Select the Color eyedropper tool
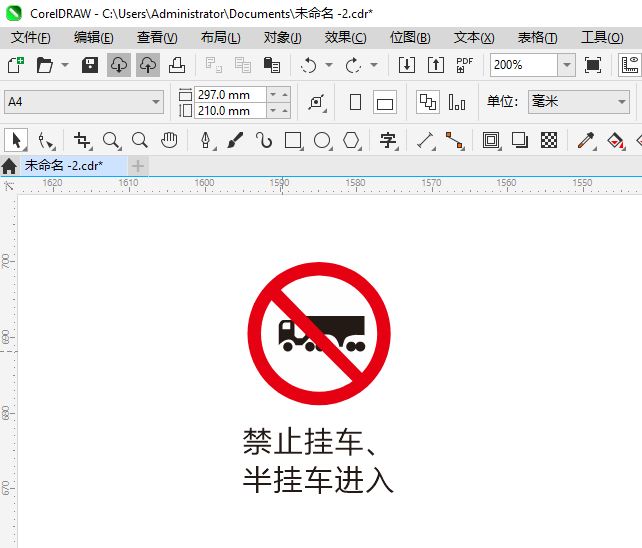 586,140
